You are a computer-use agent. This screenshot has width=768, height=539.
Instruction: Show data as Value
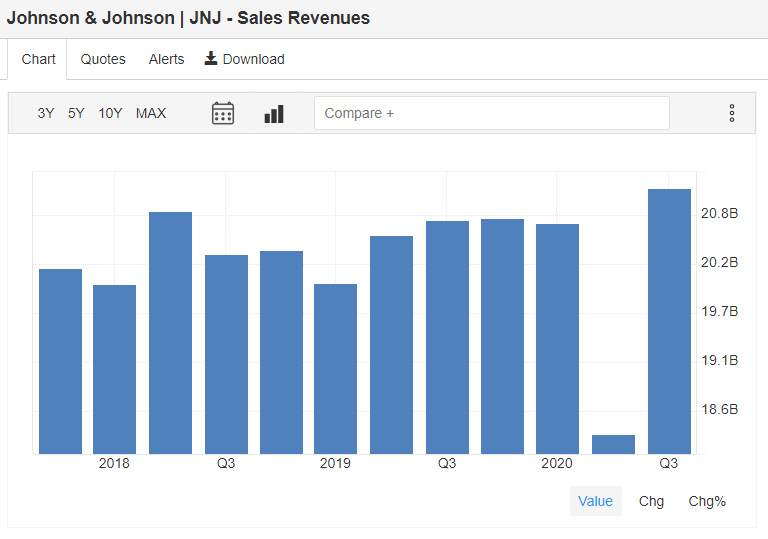coord(595,501)
